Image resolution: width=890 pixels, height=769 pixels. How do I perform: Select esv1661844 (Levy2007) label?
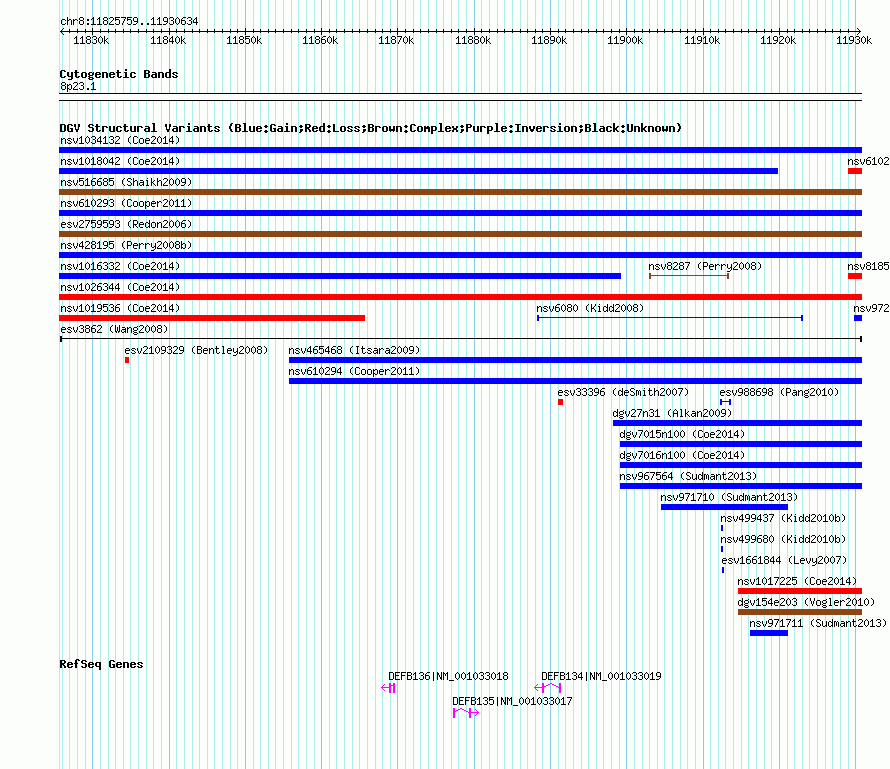pos(784,560)
